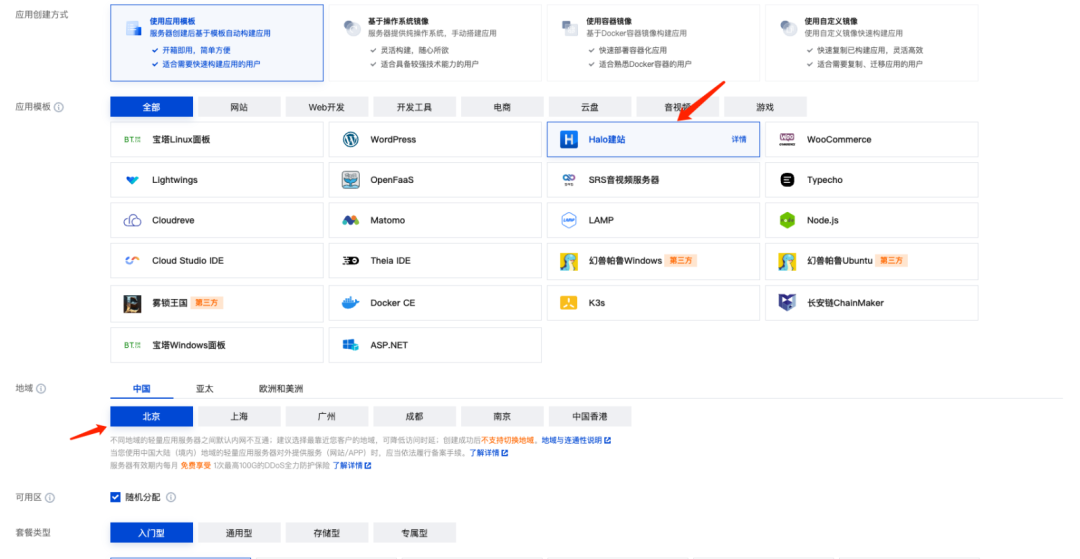
Task: Select the 广州 region button
Action: [326, 416]
